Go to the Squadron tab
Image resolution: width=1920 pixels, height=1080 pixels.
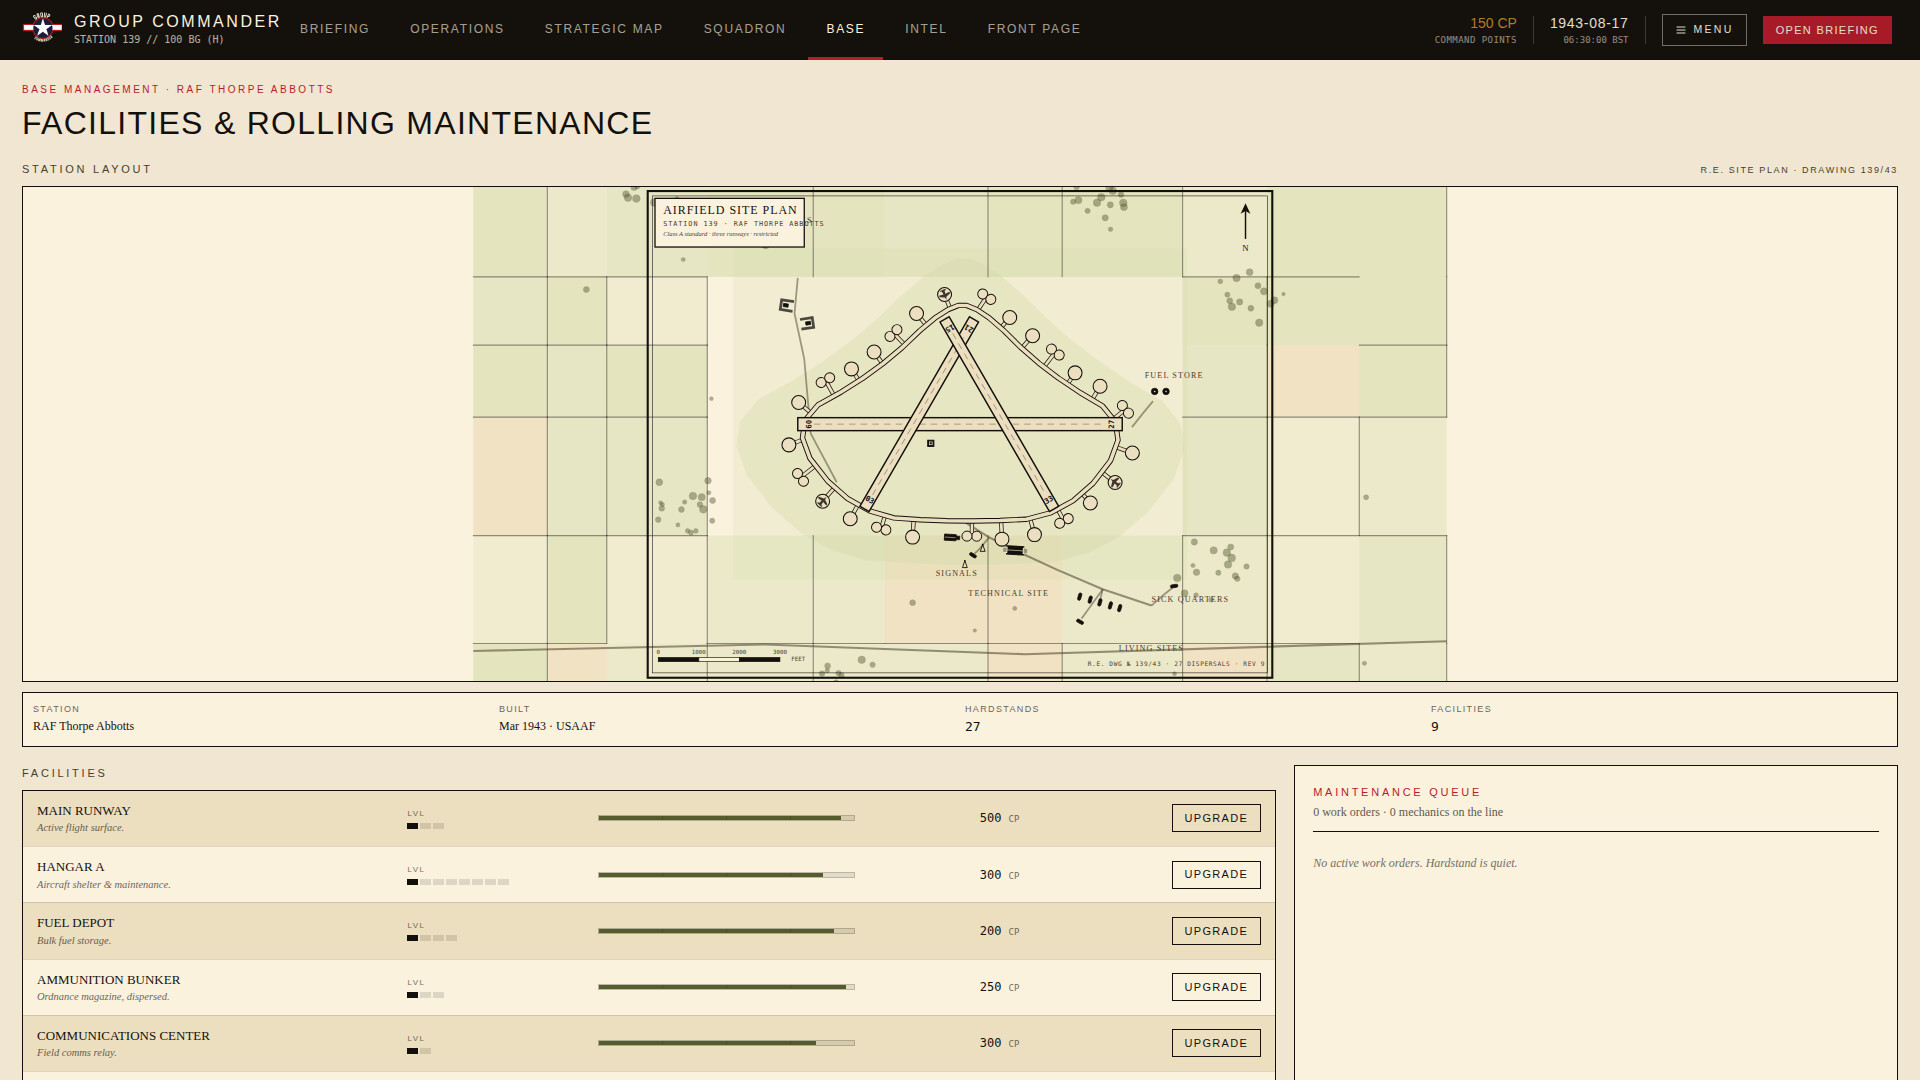click(745, 29)
